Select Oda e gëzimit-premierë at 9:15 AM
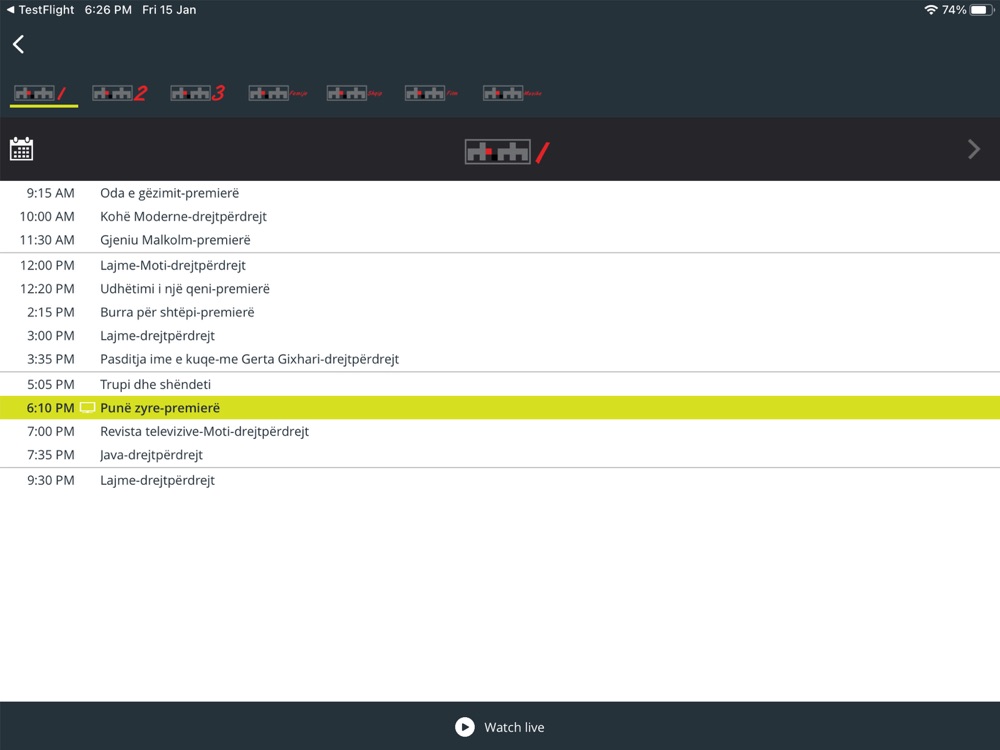1000x750 pixels. tap(500, 193)
